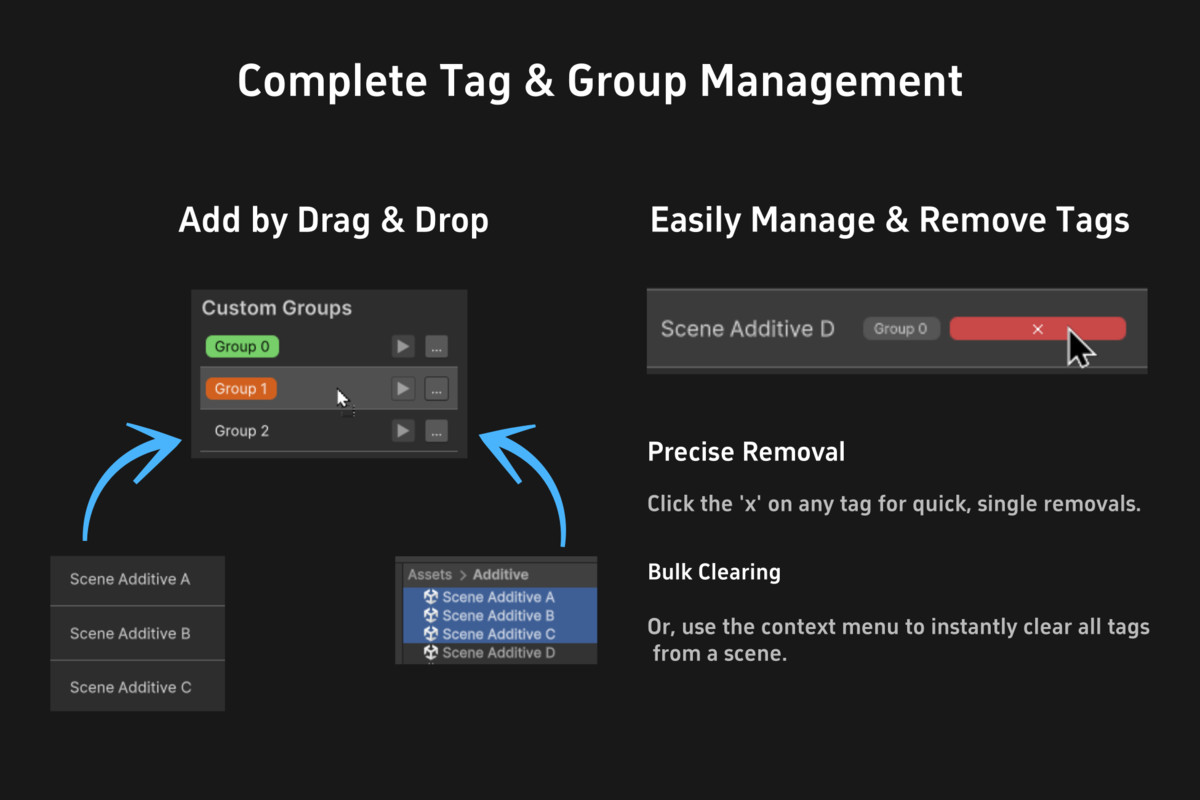Select Scene Additive B in the plain list
Image resolution: width=1200 pixels, height=800 pixels.
point(130,633)
